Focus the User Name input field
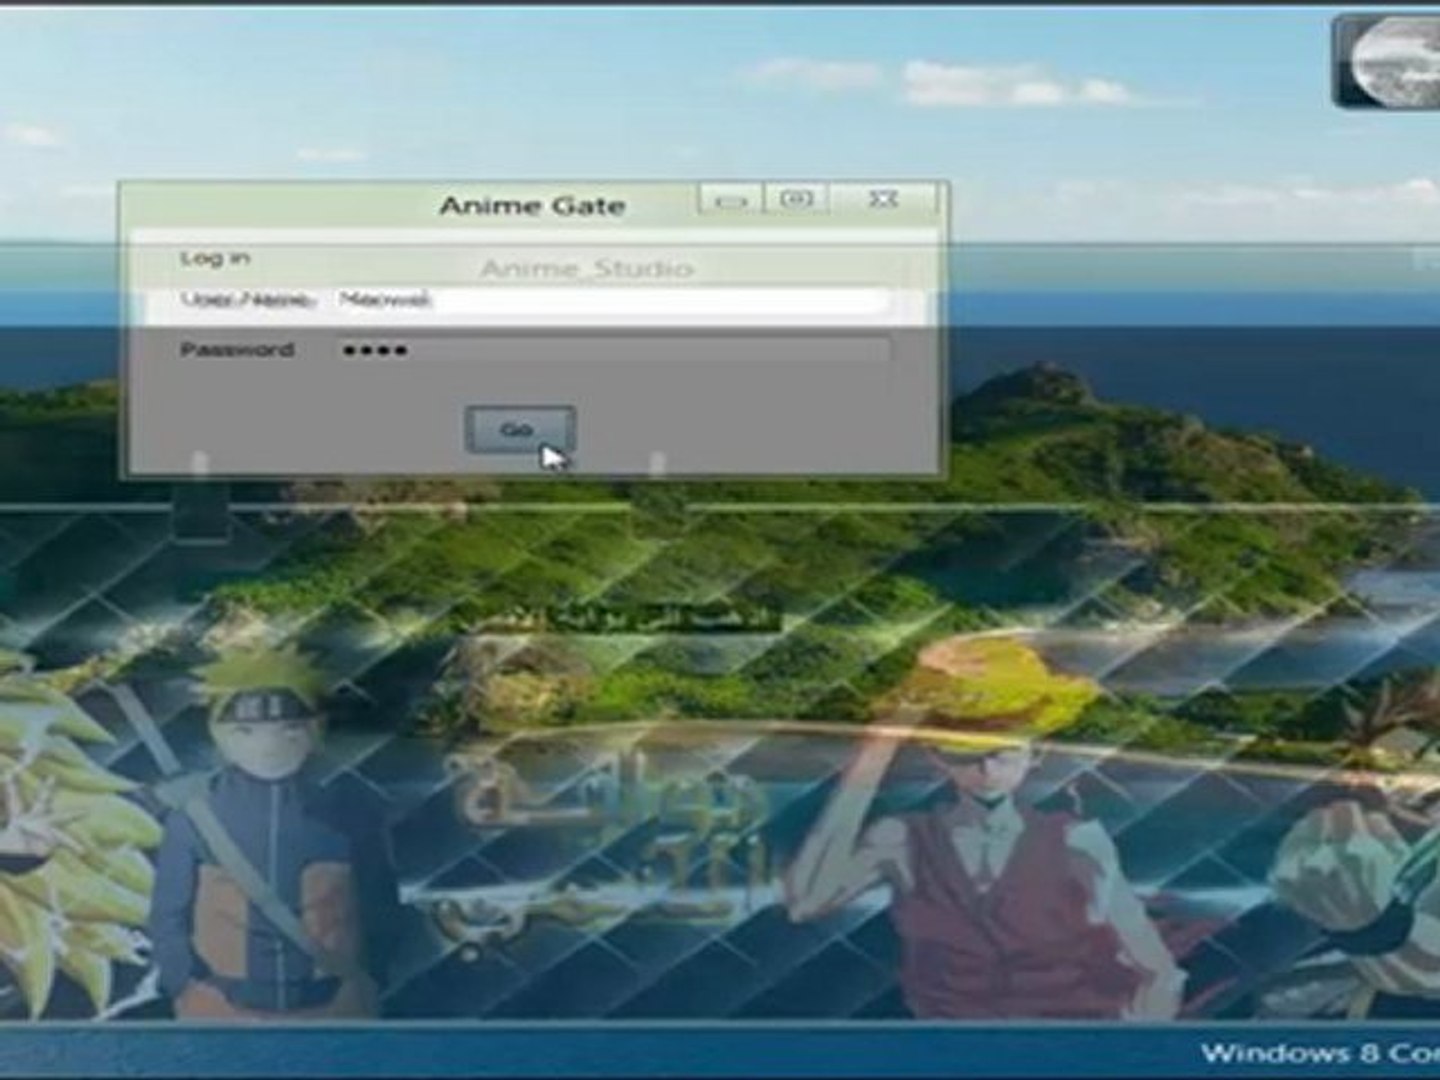Image resolution: width=1440 pixels, height=1080 pixels. [x=610, y=300]
